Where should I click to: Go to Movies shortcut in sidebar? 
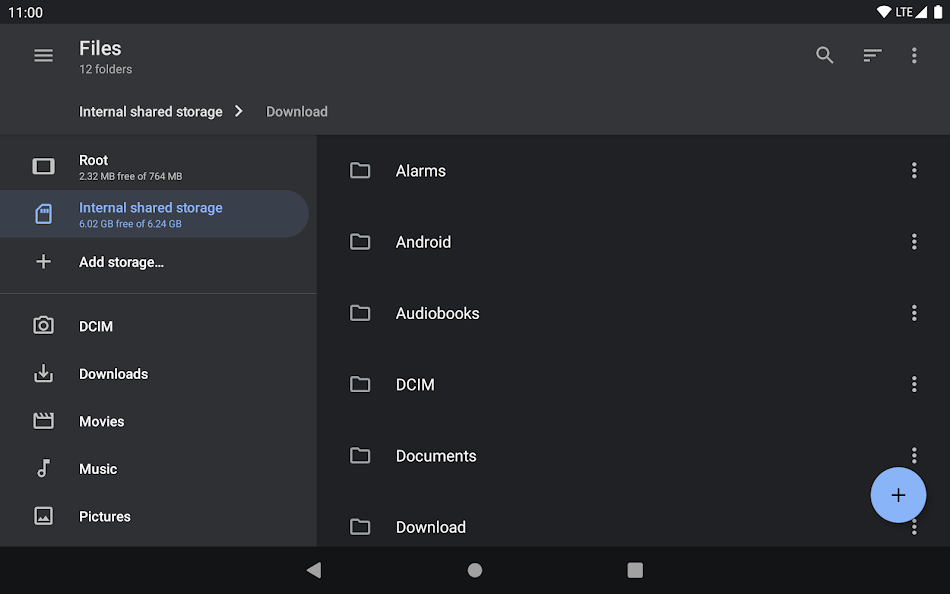(x=101, y=421)
